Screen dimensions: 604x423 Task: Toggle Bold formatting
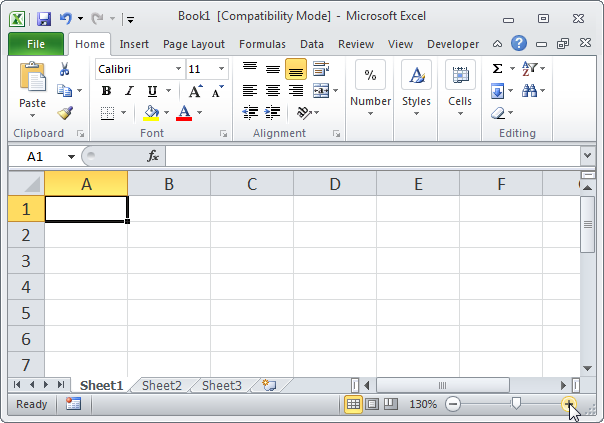click(x=106, y=91)
